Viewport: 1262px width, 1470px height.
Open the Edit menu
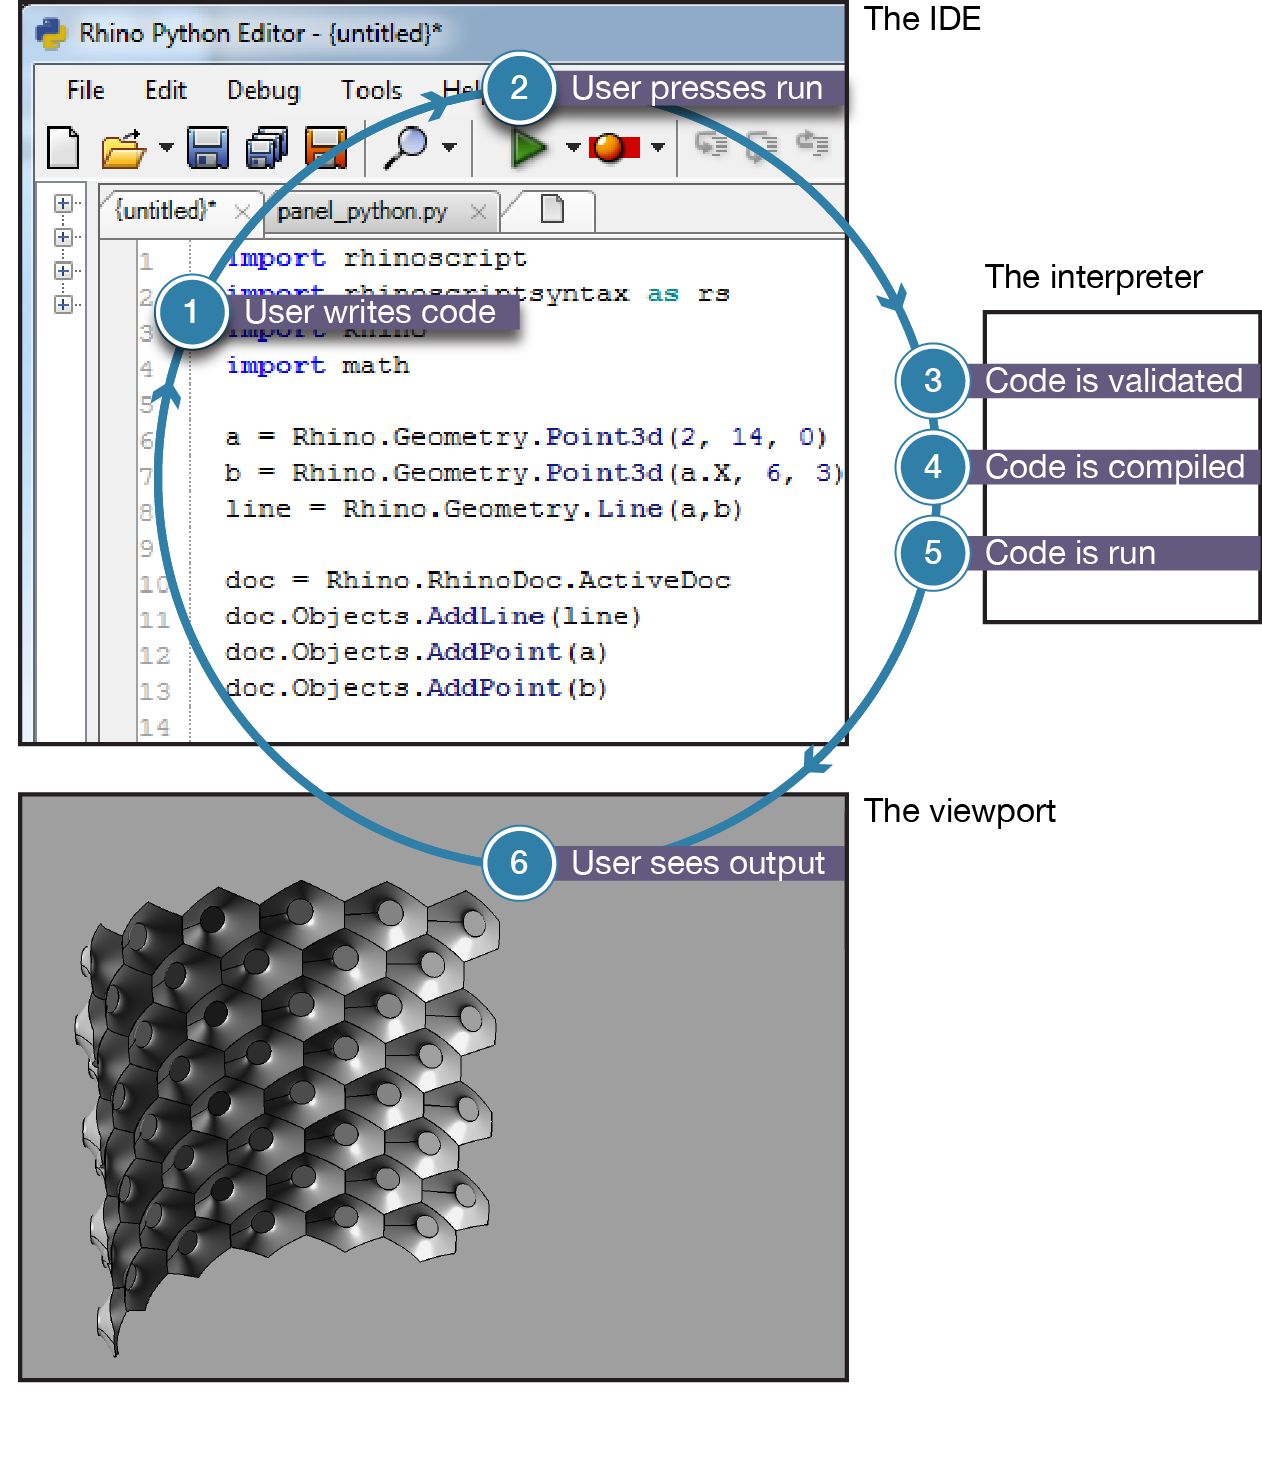(166, 90)
